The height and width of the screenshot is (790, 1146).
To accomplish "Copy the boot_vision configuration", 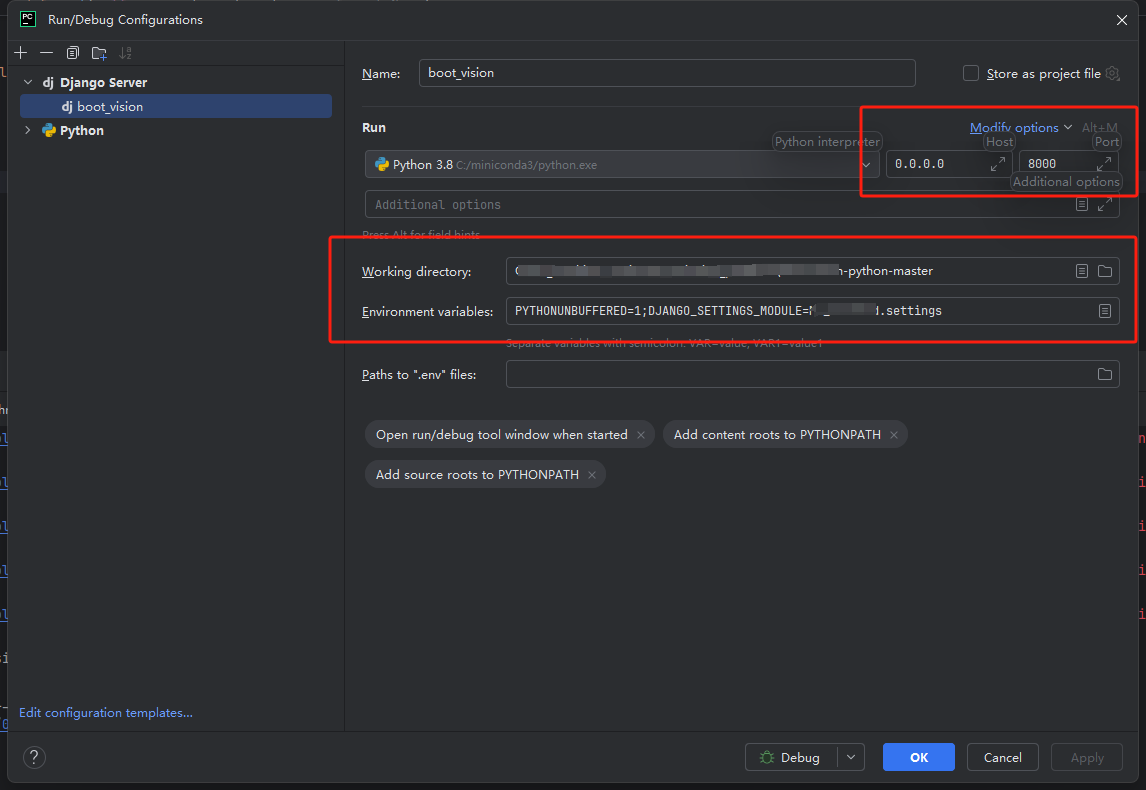I will tap(72, 52).
